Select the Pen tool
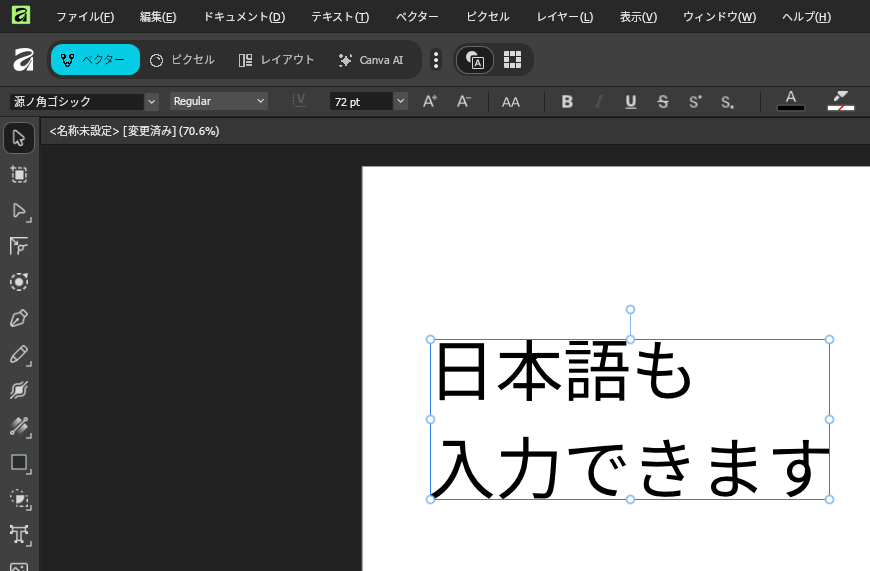Viewport: 870px width, 571px height. click(x=19, y=318)
